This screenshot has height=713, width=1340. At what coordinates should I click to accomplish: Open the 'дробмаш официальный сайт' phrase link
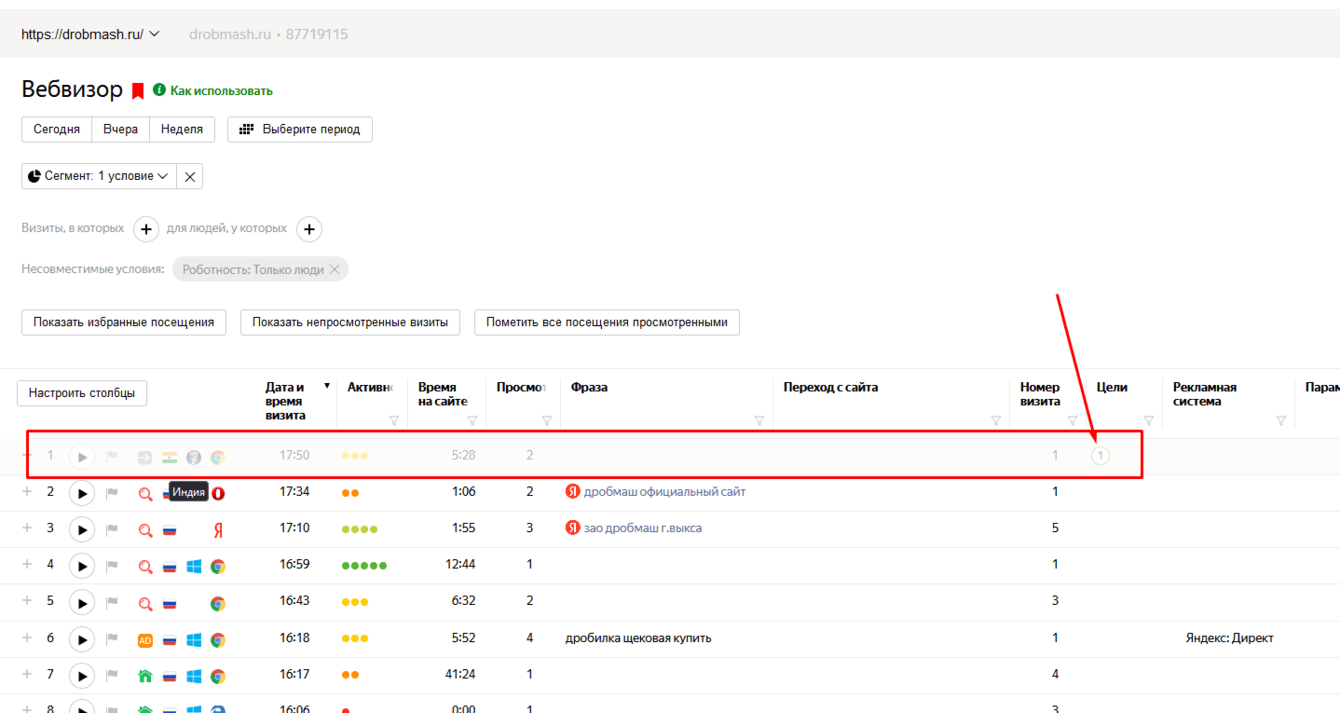pos(665,492)
